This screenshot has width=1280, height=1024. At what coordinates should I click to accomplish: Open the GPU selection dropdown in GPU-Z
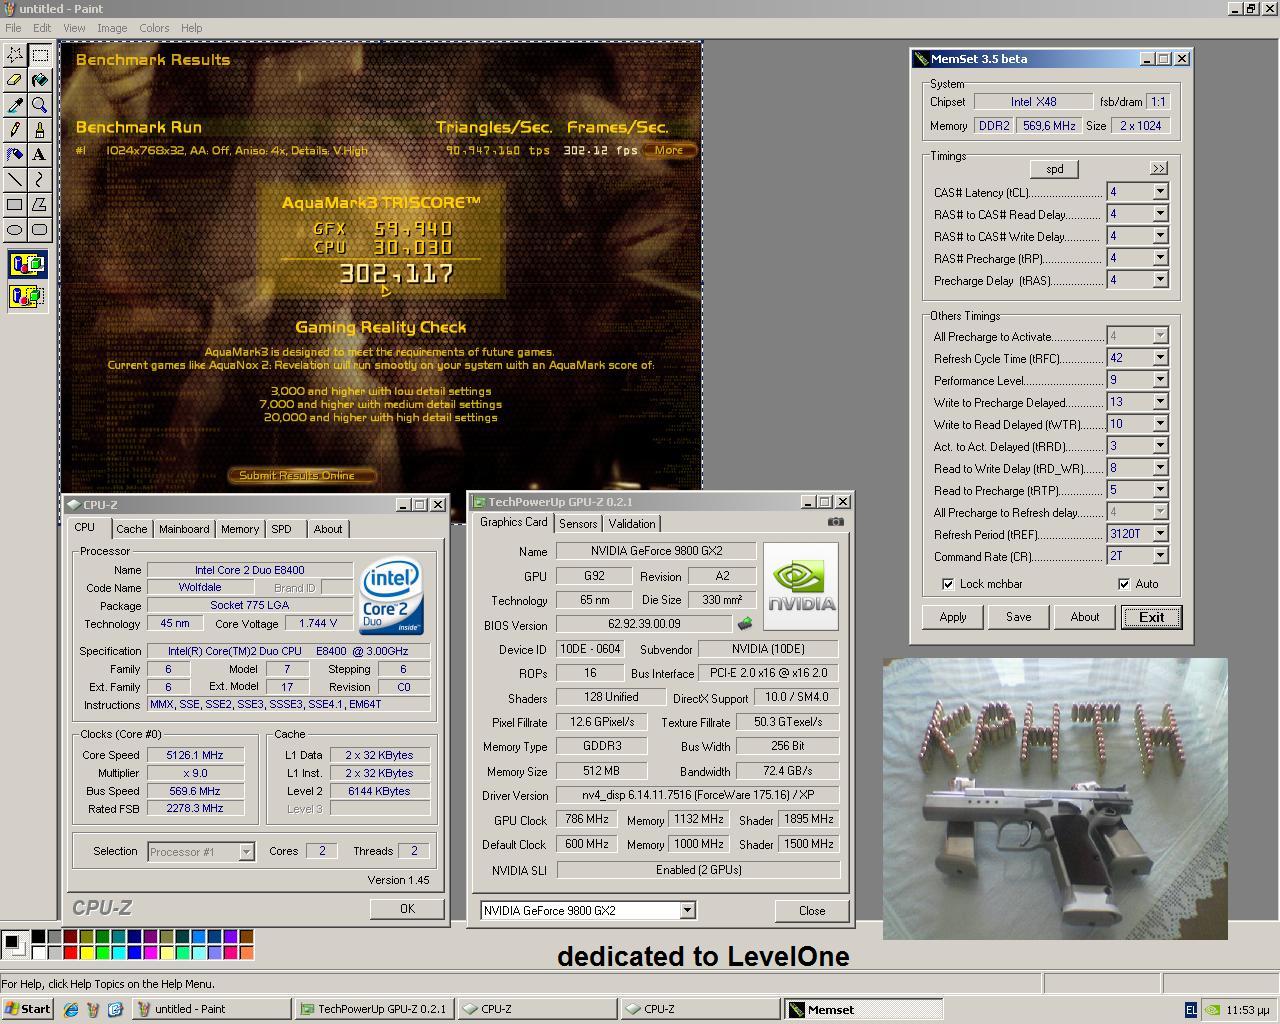point(687,910)
